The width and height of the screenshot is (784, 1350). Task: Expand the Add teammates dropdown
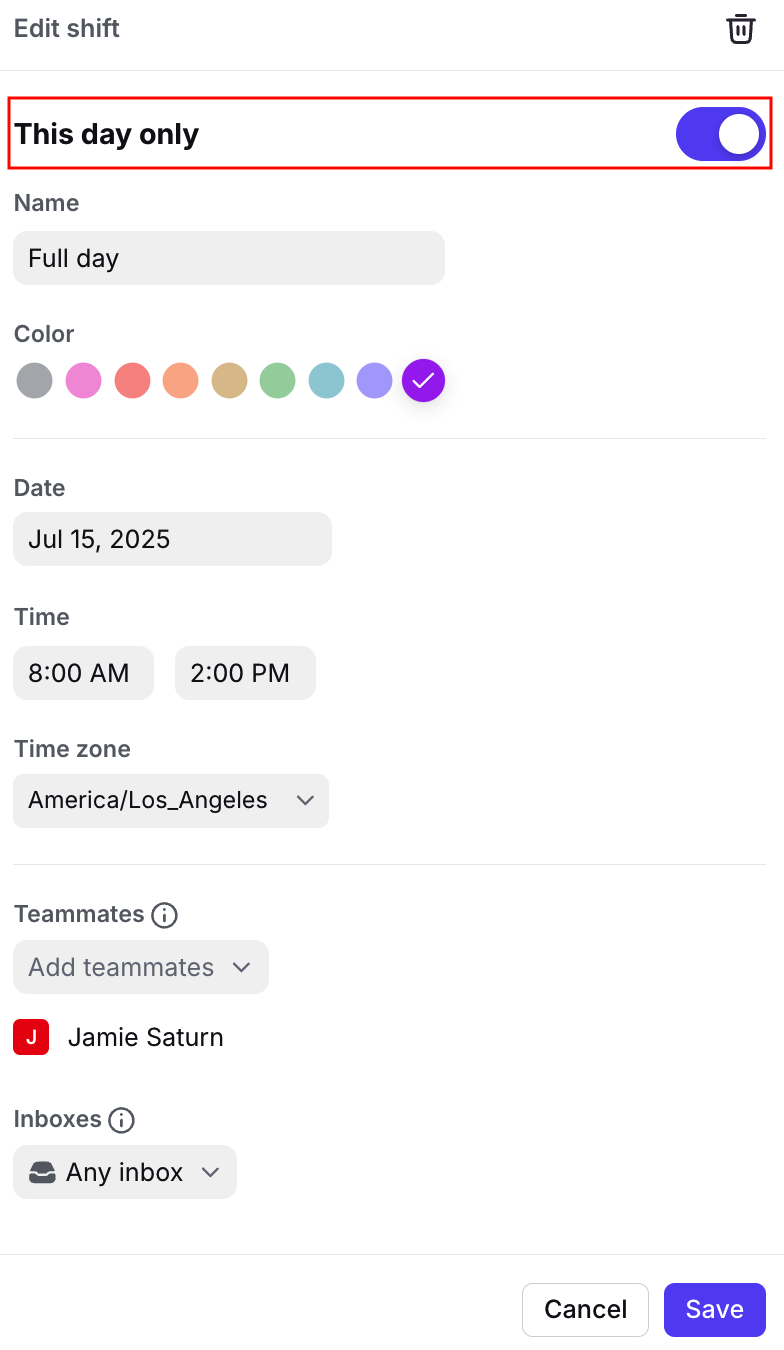(141, 967)
